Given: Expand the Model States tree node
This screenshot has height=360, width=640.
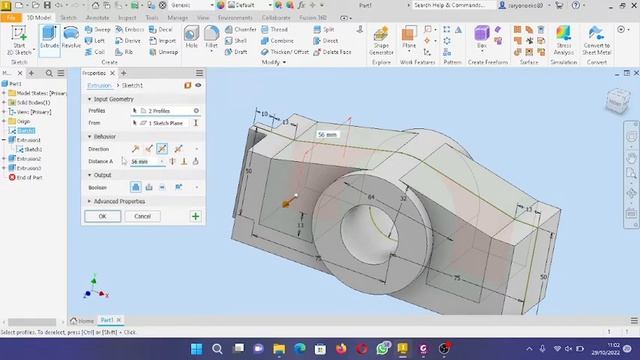Looking at the screenshot, I should pyautogui.click(x=4, y=93).
